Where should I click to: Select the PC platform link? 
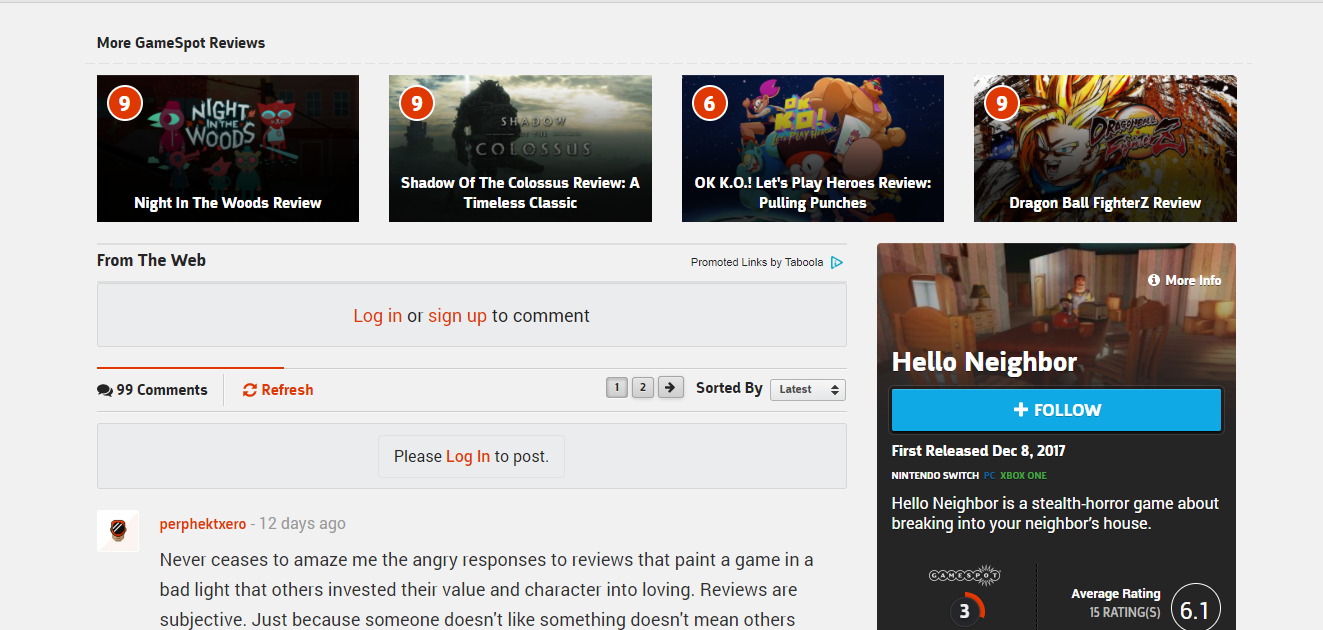click(x=989, y=476)
